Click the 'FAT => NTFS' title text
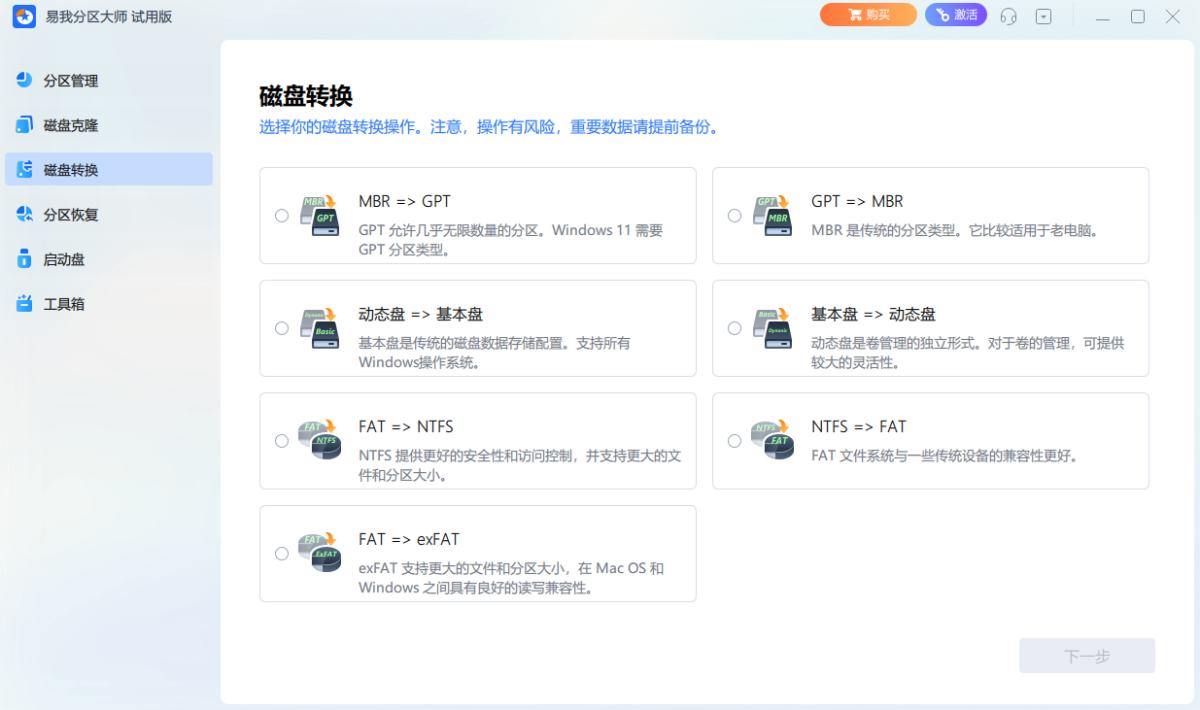The width and height of the screenshot is (1200, 710). (406, 427)
